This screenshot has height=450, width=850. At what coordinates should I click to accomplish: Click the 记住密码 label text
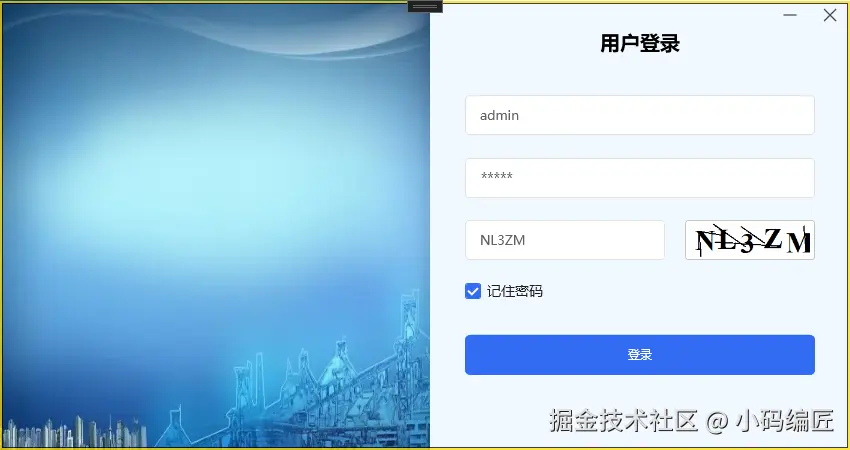tap(514, 292)
